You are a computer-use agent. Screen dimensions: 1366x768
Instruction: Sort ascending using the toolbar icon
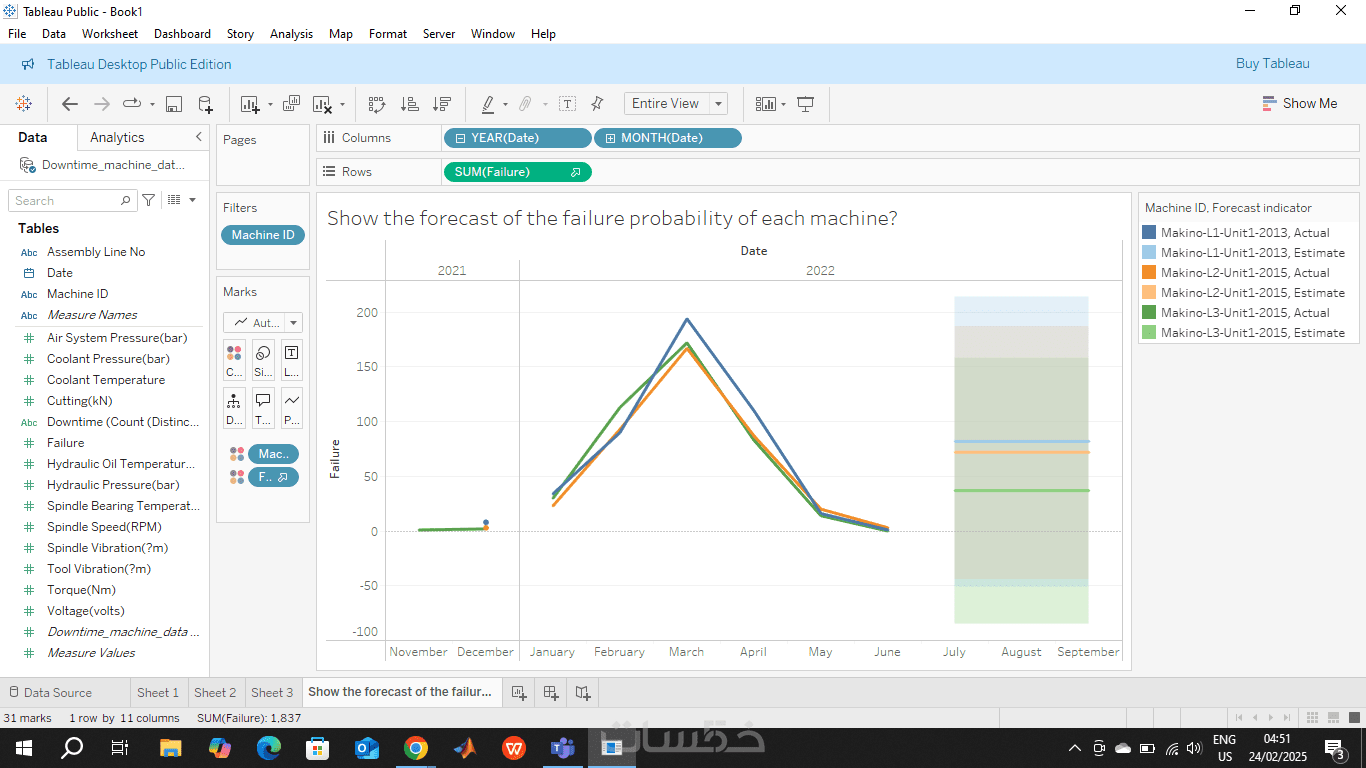(409, 104)
